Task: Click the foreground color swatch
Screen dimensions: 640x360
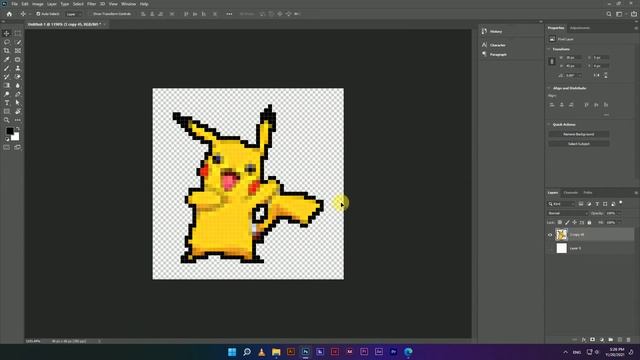Action: pos(10,131)
